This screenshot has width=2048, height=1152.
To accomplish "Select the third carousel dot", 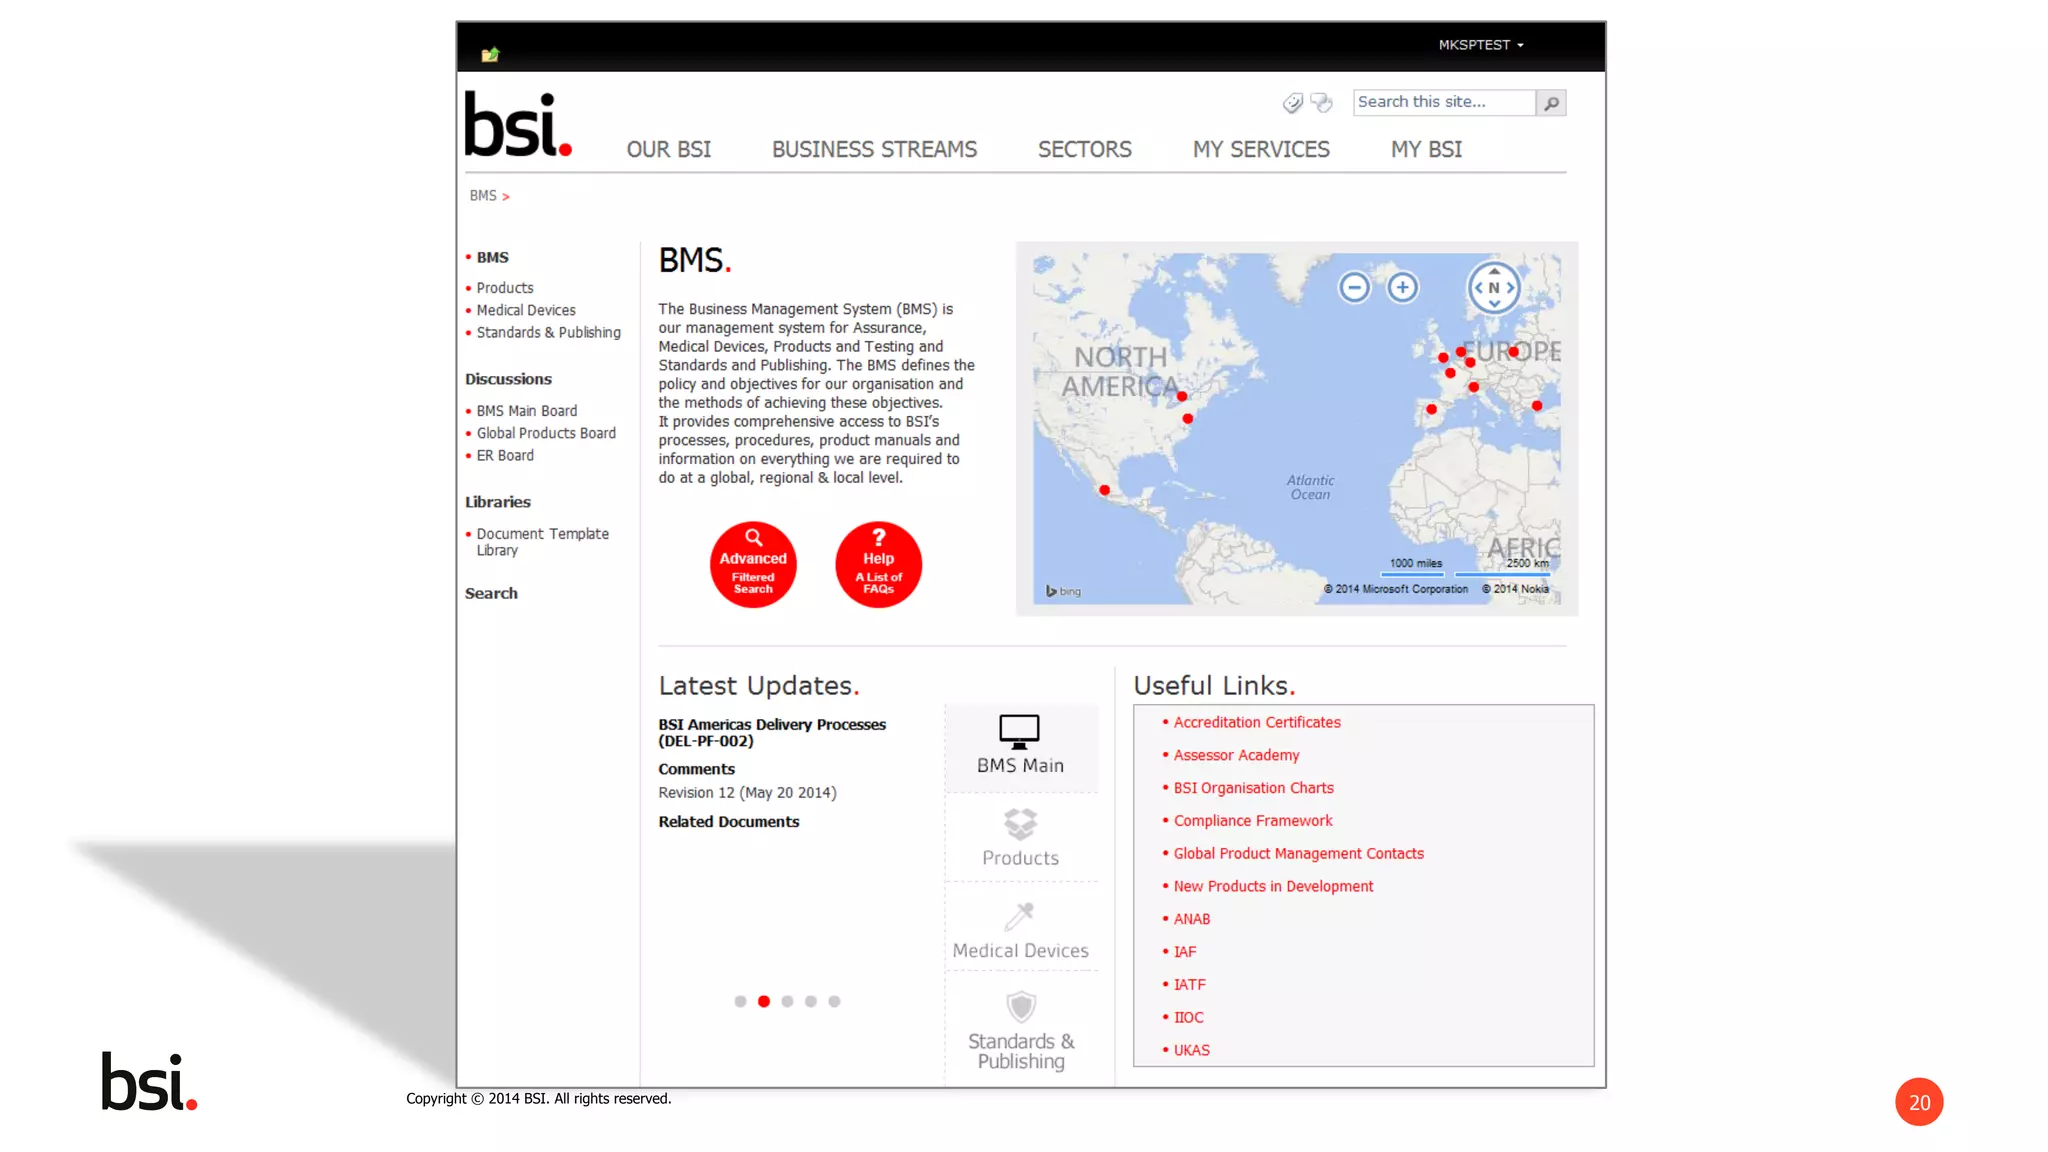I will pyautogui.click(x=787, y=1001).
